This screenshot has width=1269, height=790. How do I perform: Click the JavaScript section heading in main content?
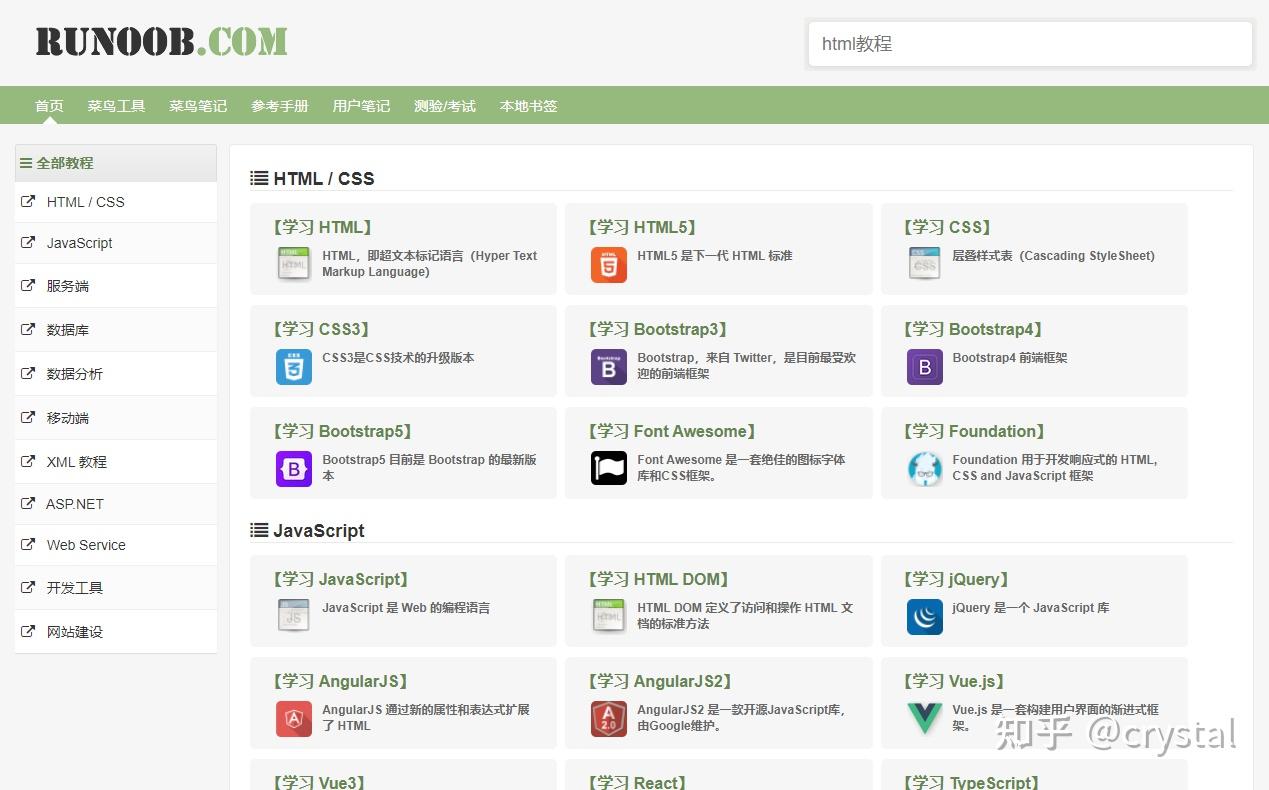318,530
